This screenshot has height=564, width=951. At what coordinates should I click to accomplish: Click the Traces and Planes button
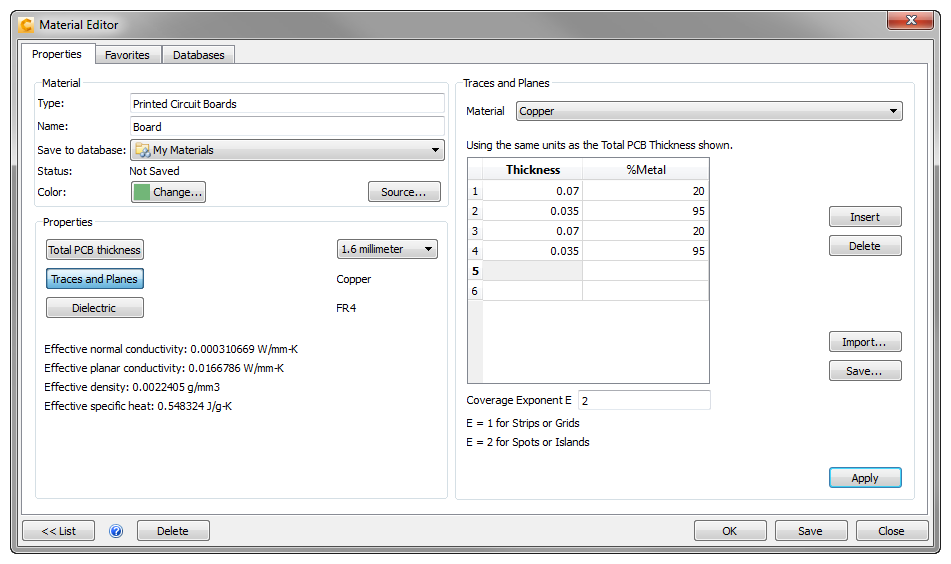click(x=95, y=279)
